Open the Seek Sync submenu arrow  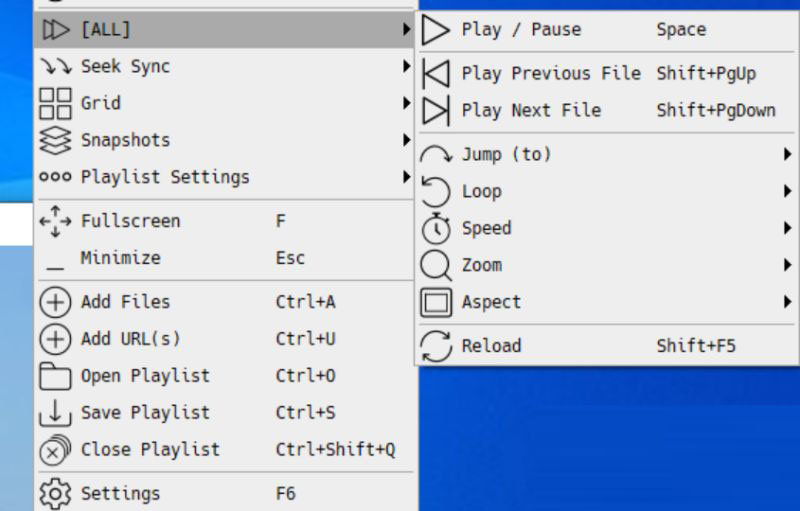[406, 67]
